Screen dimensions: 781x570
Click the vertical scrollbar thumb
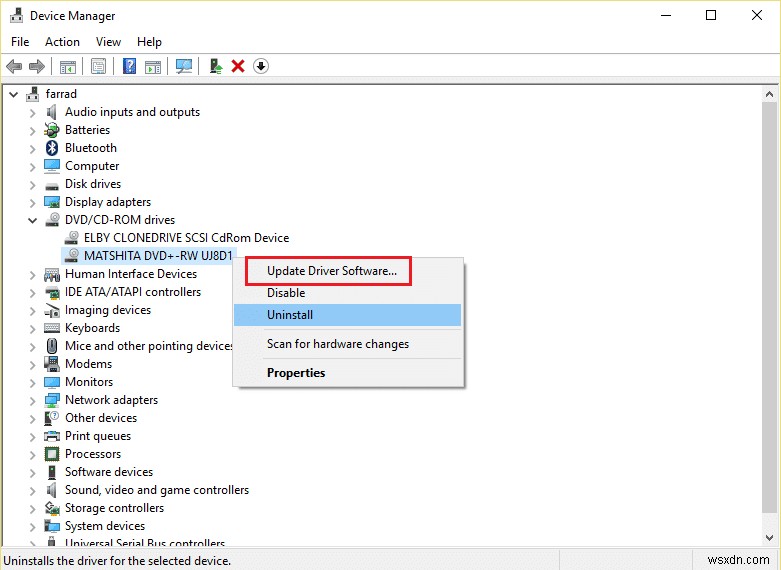click(x=769, y=307)
